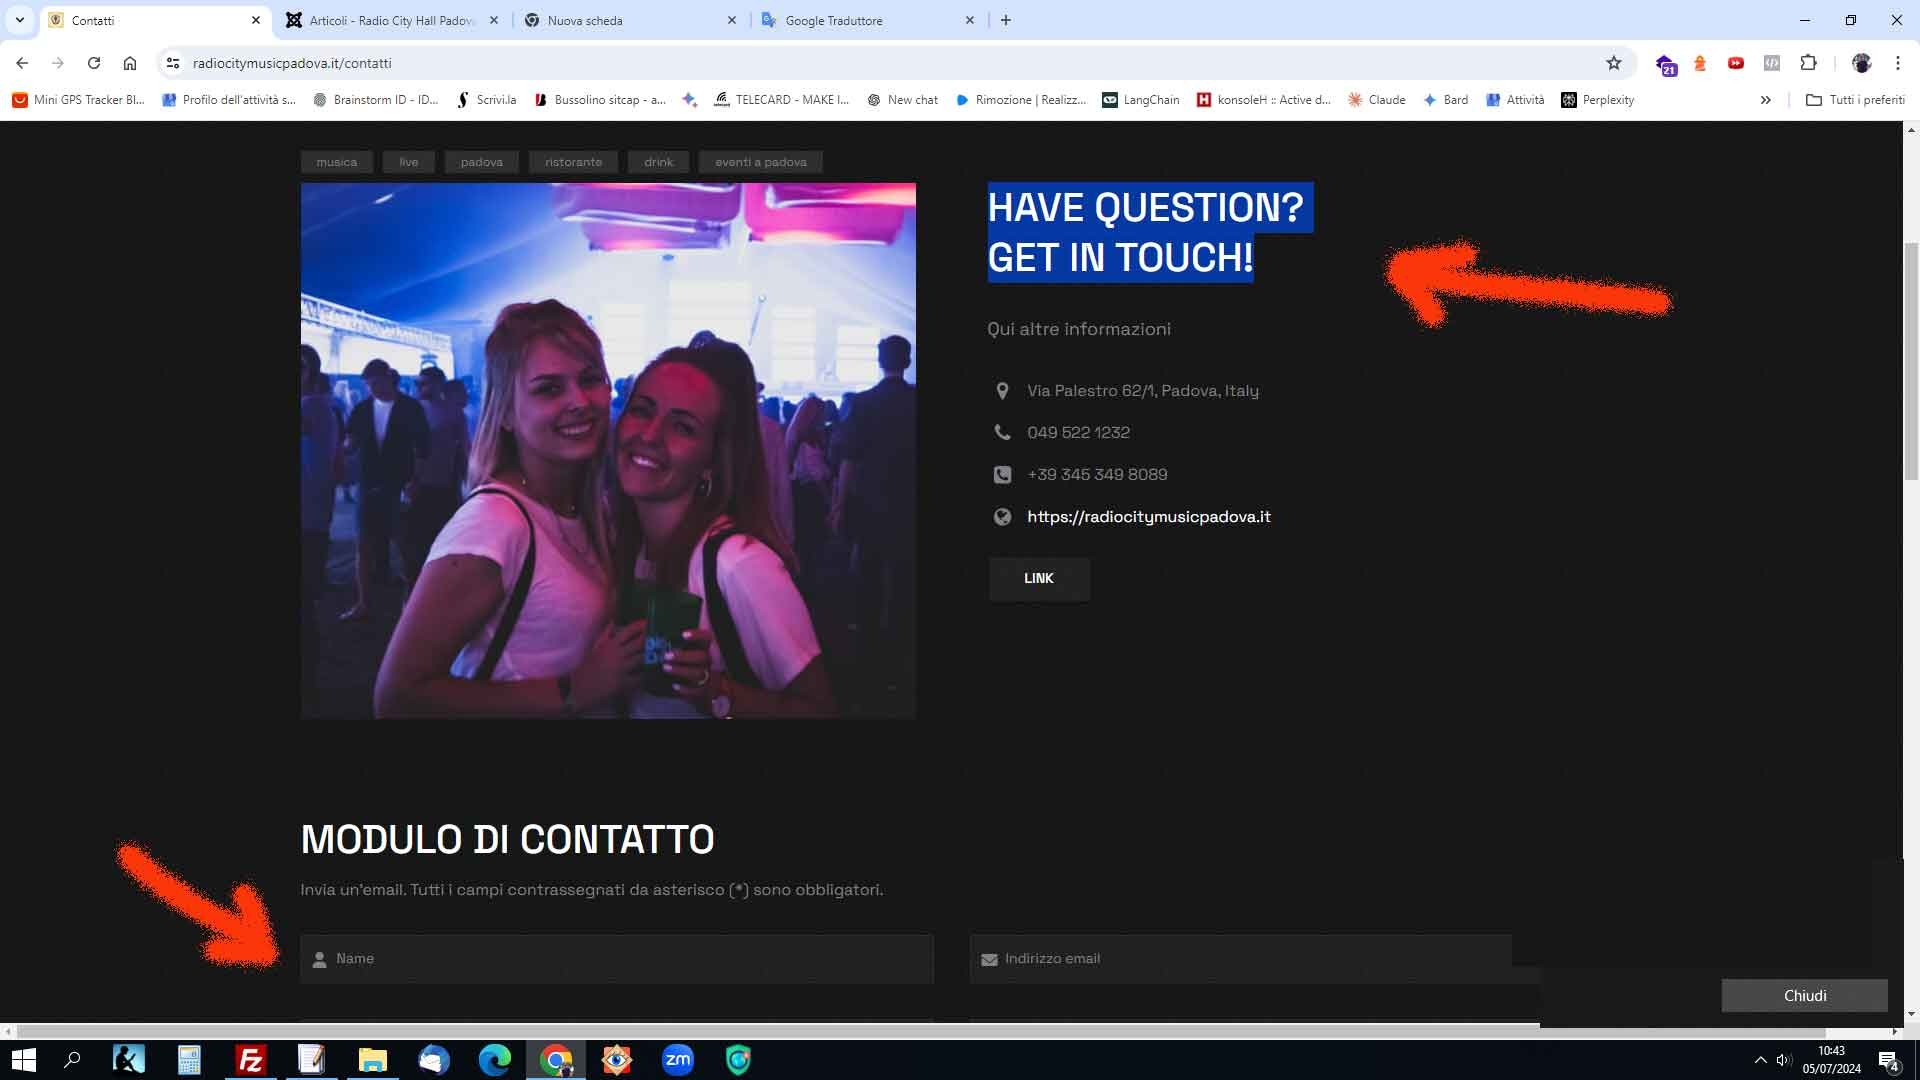Viewport: 1920px width, 1080px height.
Task: Click the home page icon
Action: 130,63
